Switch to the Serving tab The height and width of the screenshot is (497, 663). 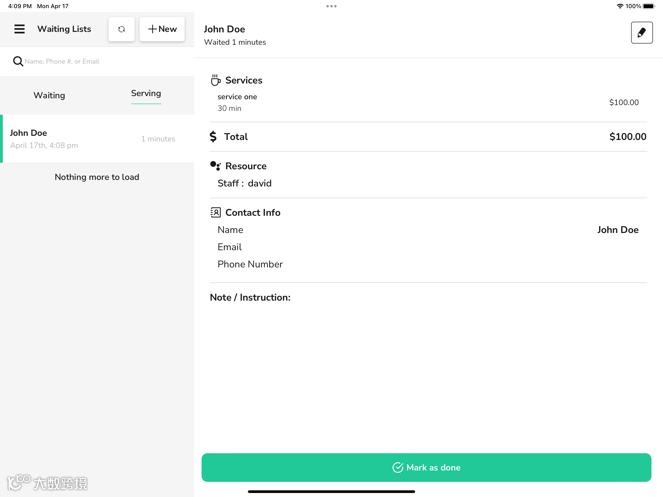(146, 93)
